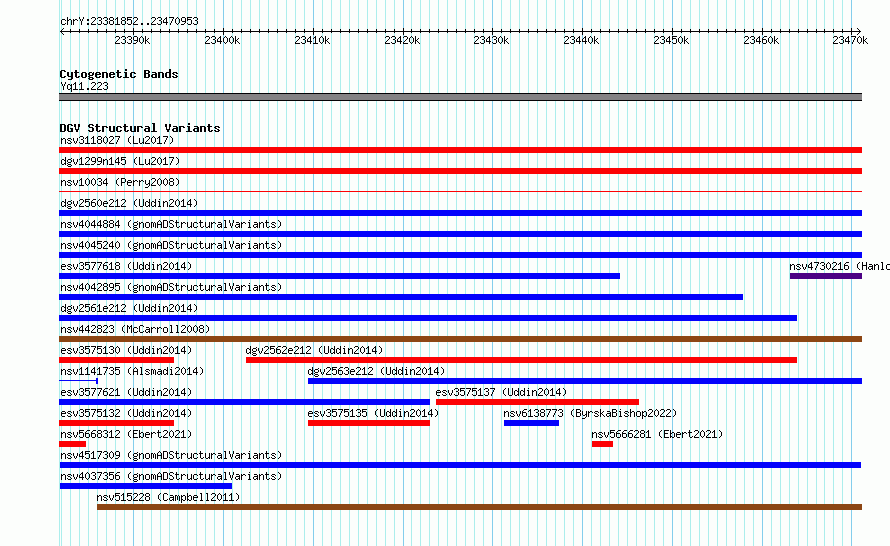Select the blue nsv4042895 variant bar
The width and height of the screenshot is (890, 546).
pos(401,297)
